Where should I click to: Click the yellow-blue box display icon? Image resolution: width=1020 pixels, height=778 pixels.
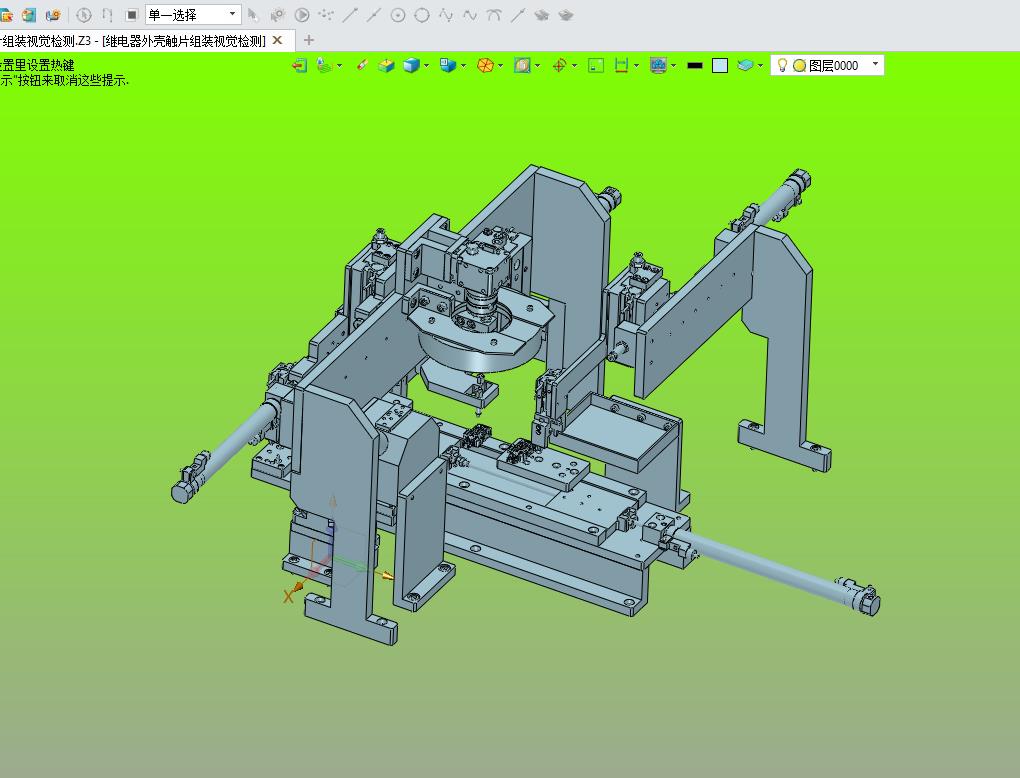click(386, 65)
